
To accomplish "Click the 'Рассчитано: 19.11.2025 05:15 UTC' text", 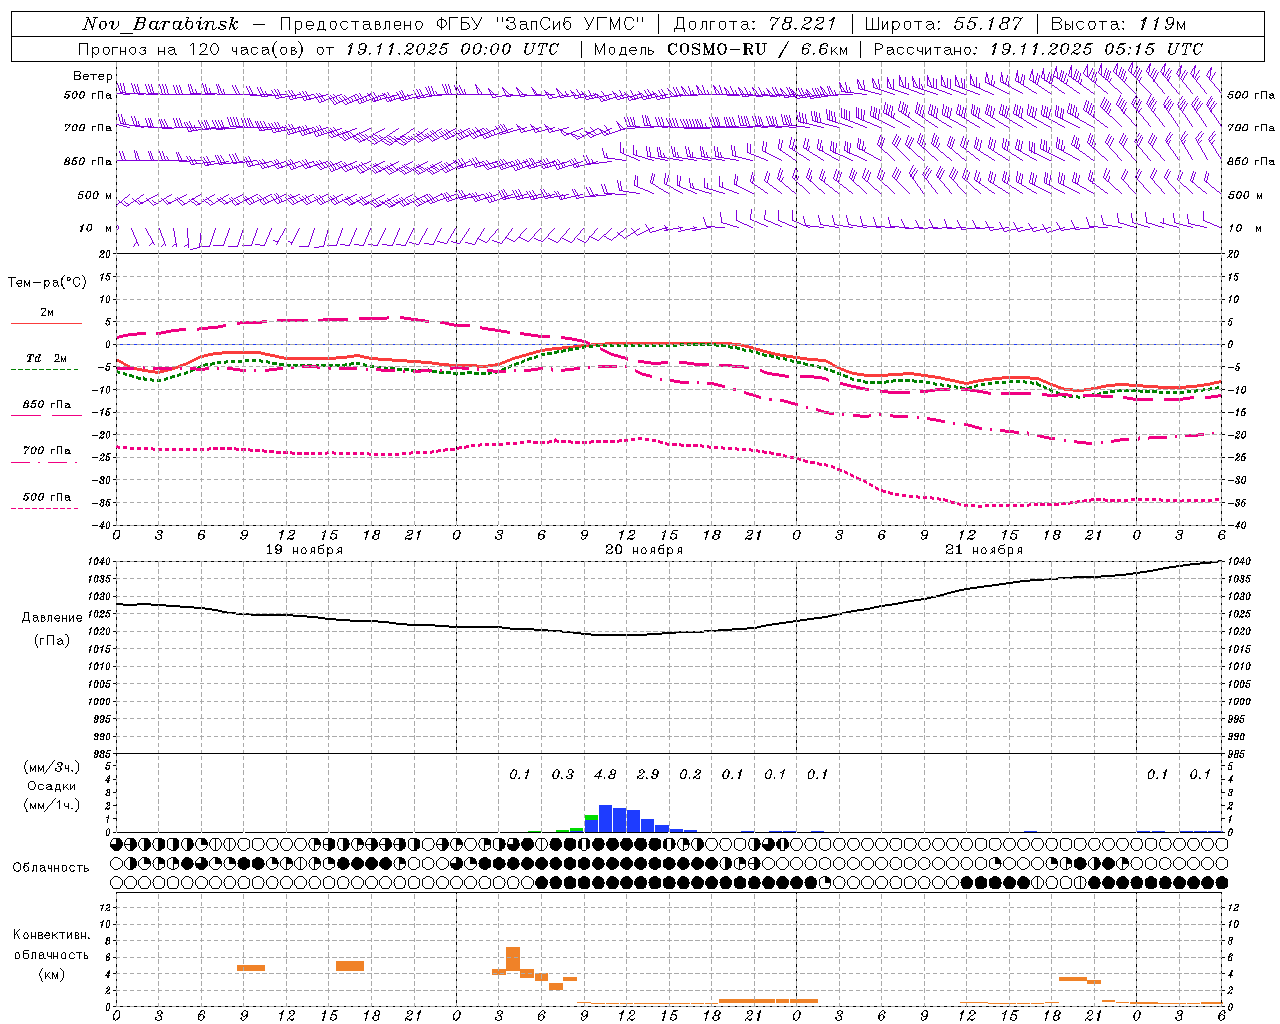I will coord(1038,49).
